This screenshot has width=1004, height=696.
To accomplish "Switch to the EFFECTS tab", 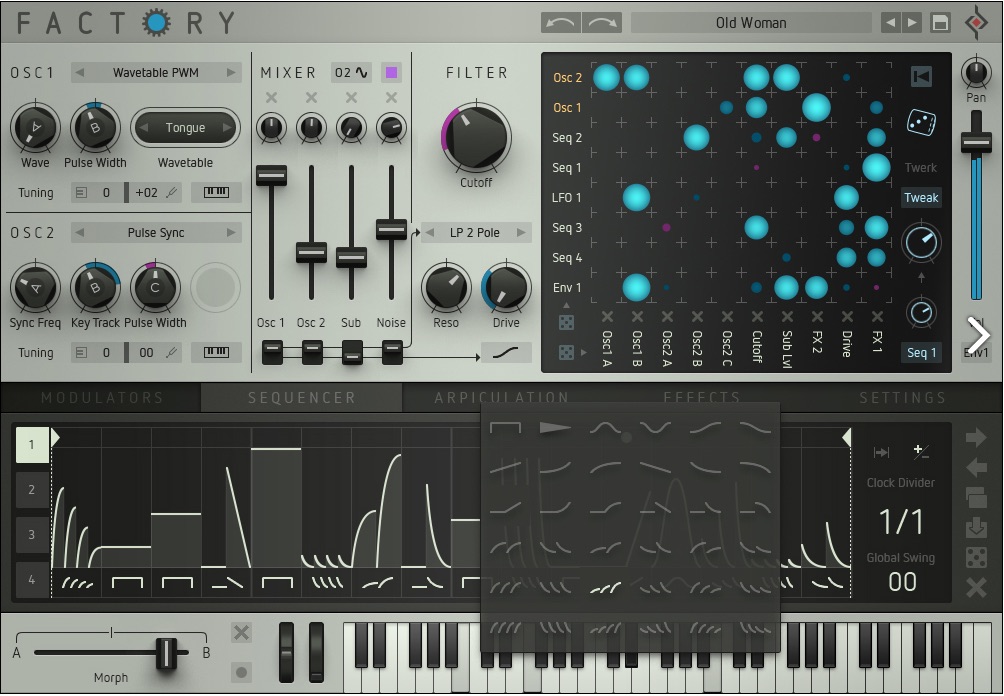I will (x=703, y=397).
